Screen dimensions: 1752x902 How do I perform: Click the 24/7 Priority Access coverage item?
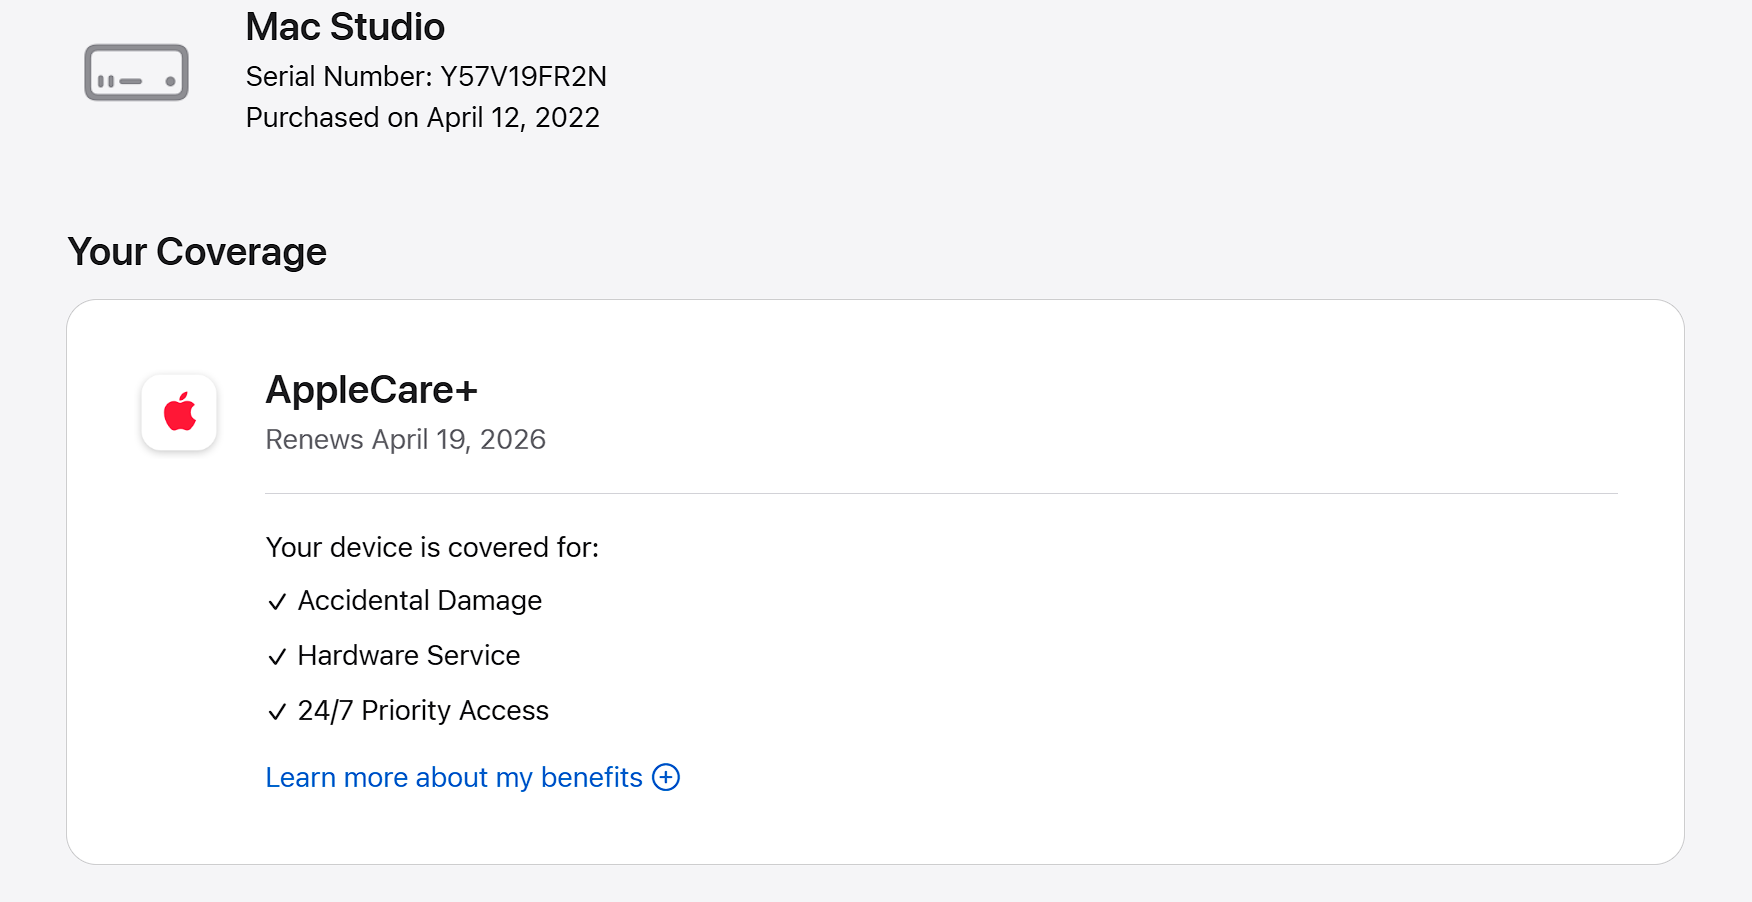(423, 711)
